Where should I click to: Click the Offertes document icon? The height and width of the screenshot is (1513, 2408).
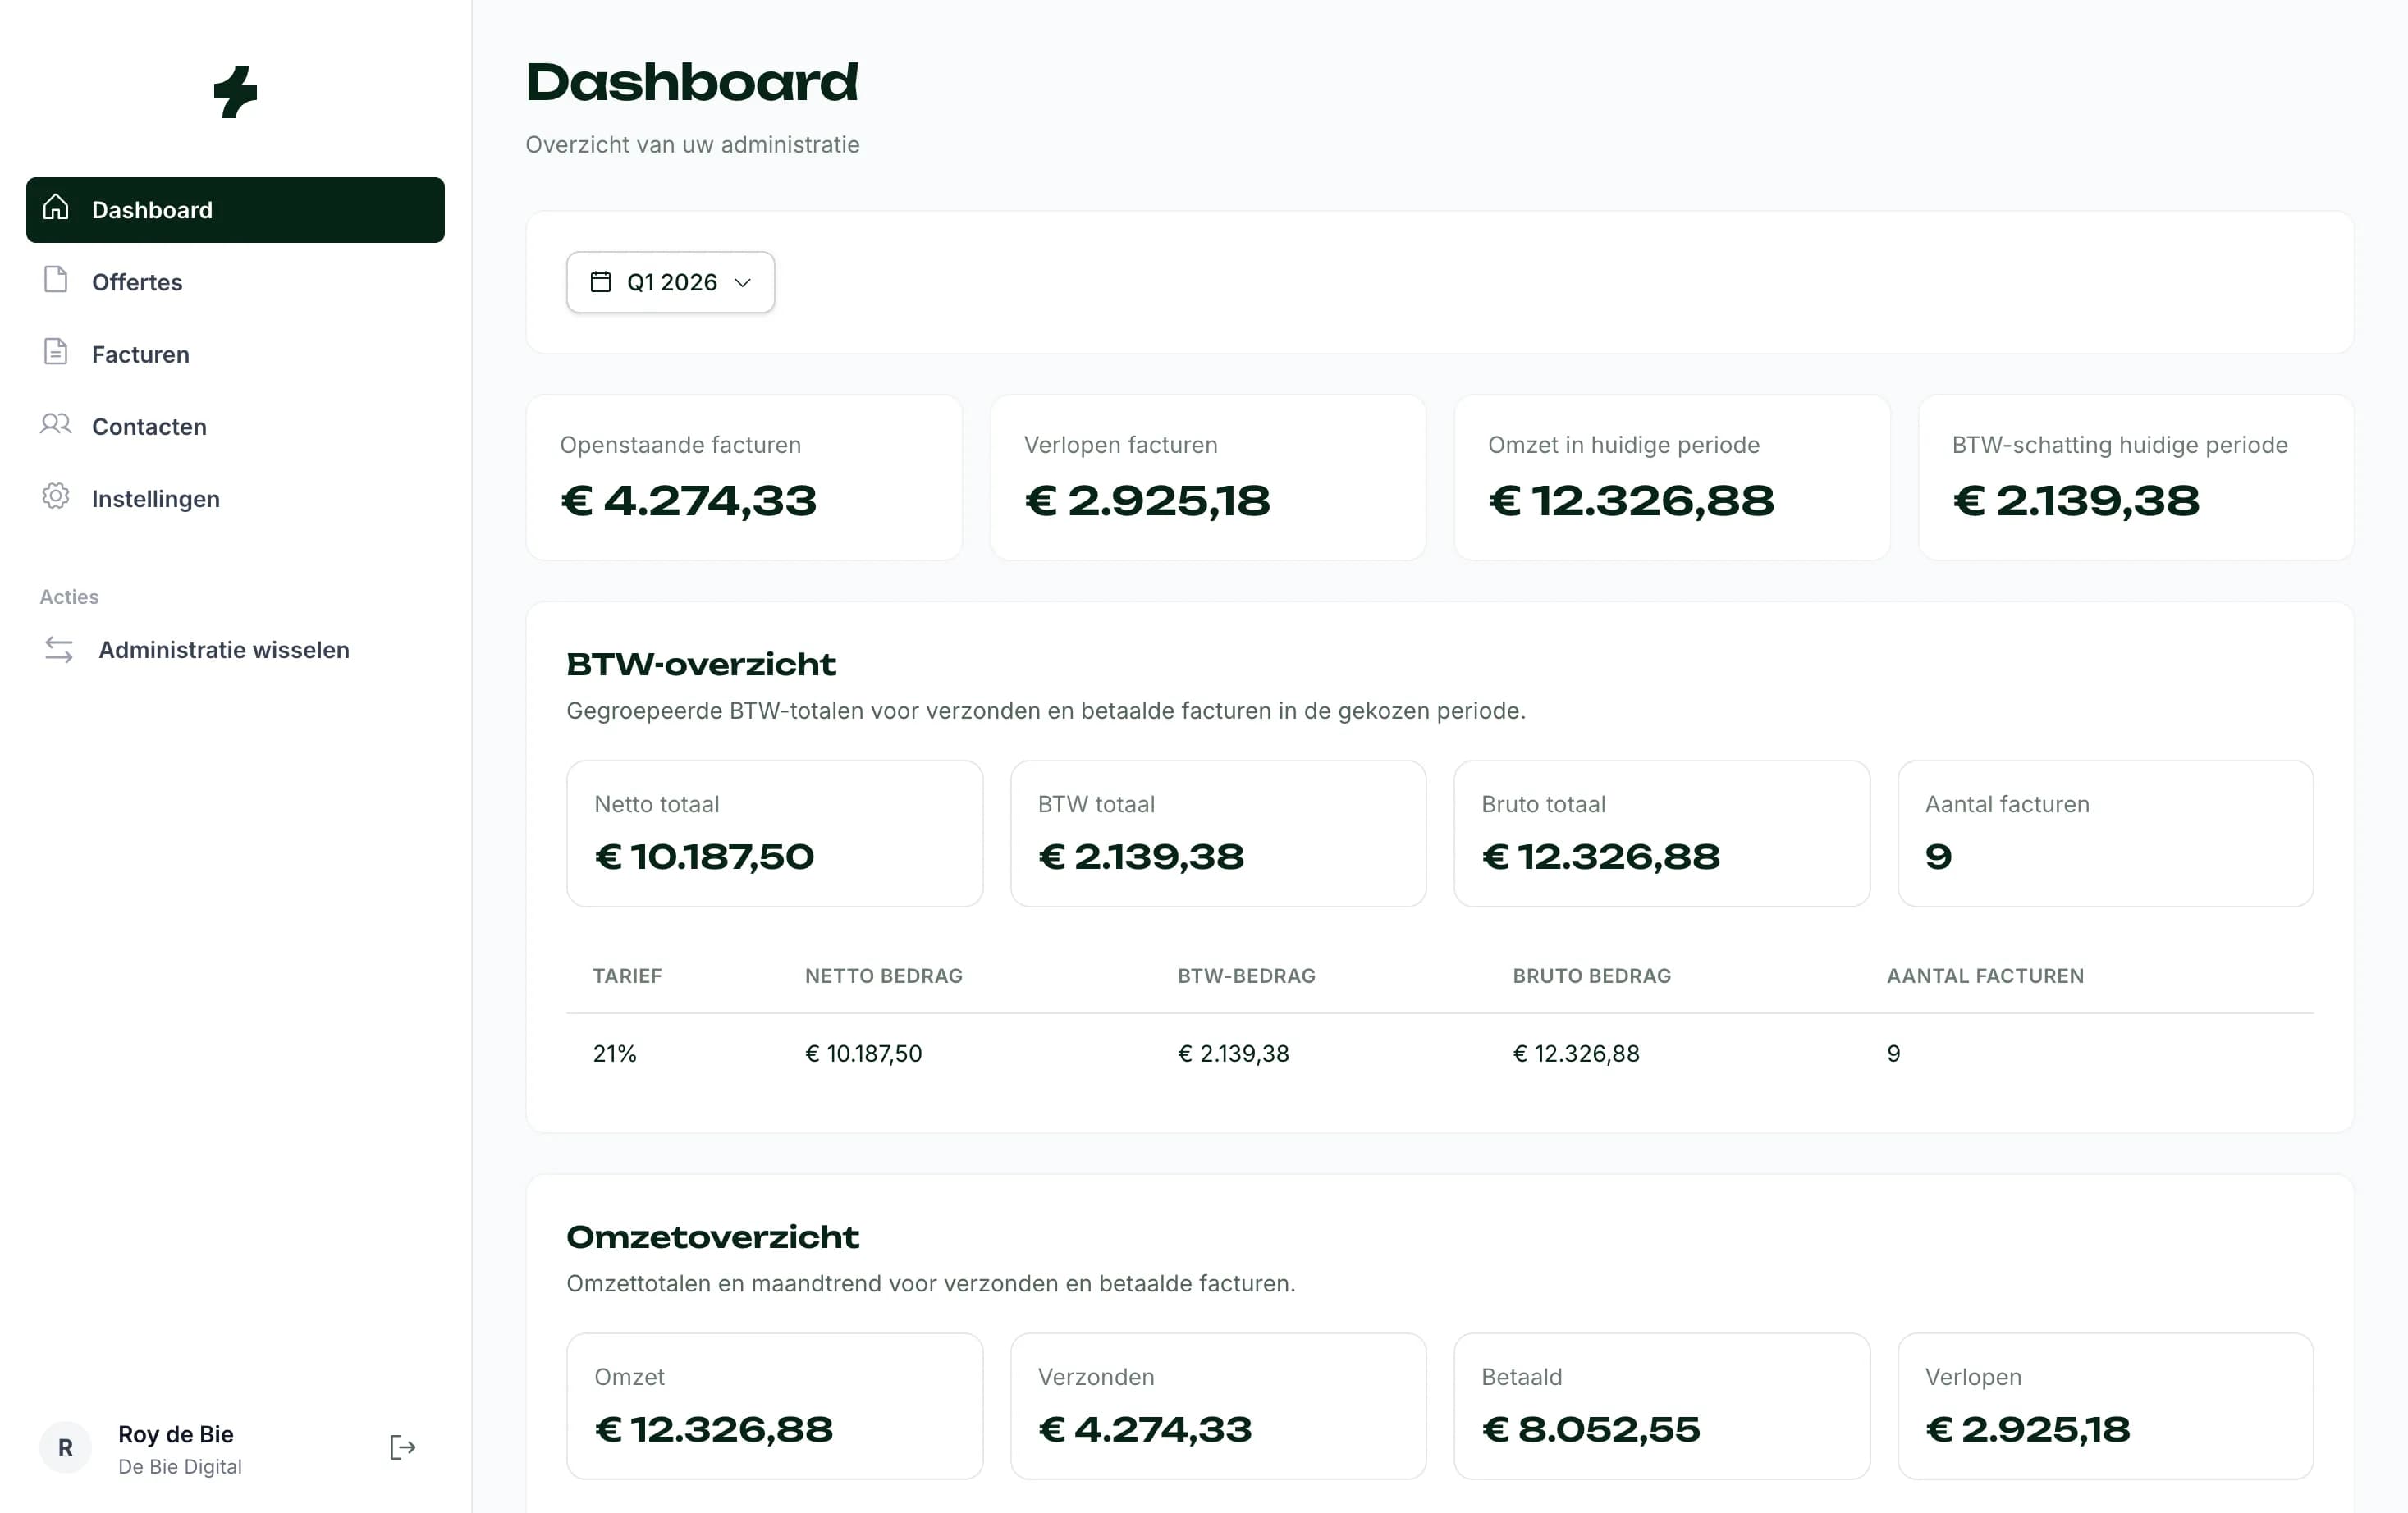coord(56,280)
